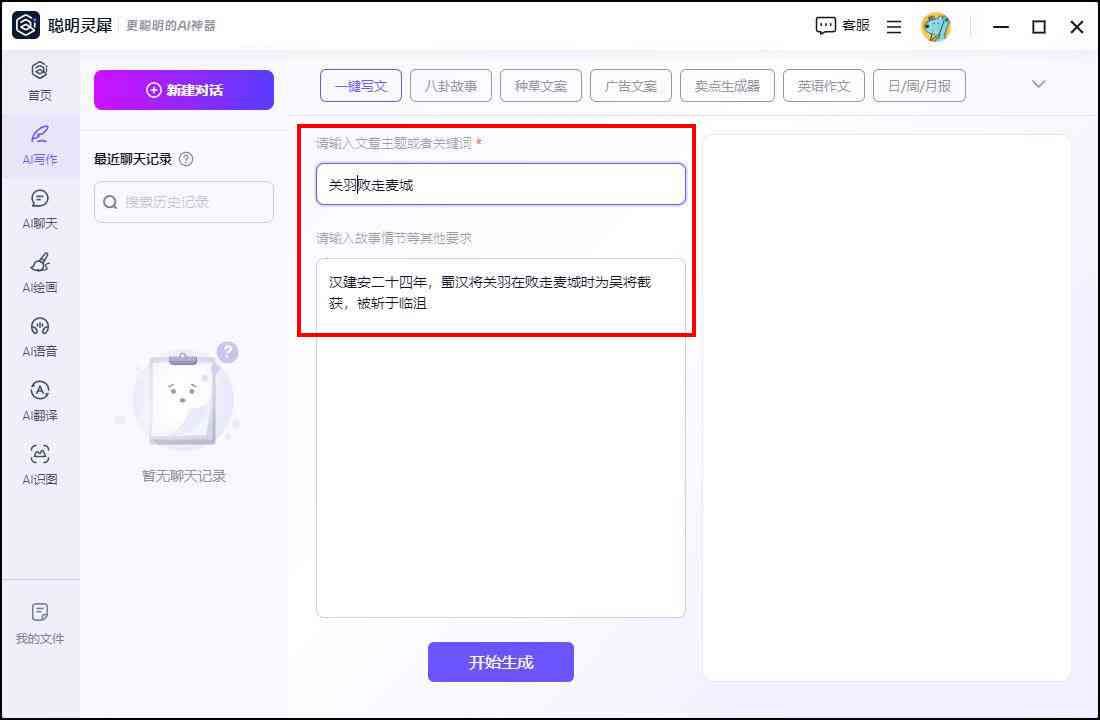The image size is (1100, 720).
Task: Open the 首页 home sidebar icon
Action: pyautogui.click(x=39, y=81)
